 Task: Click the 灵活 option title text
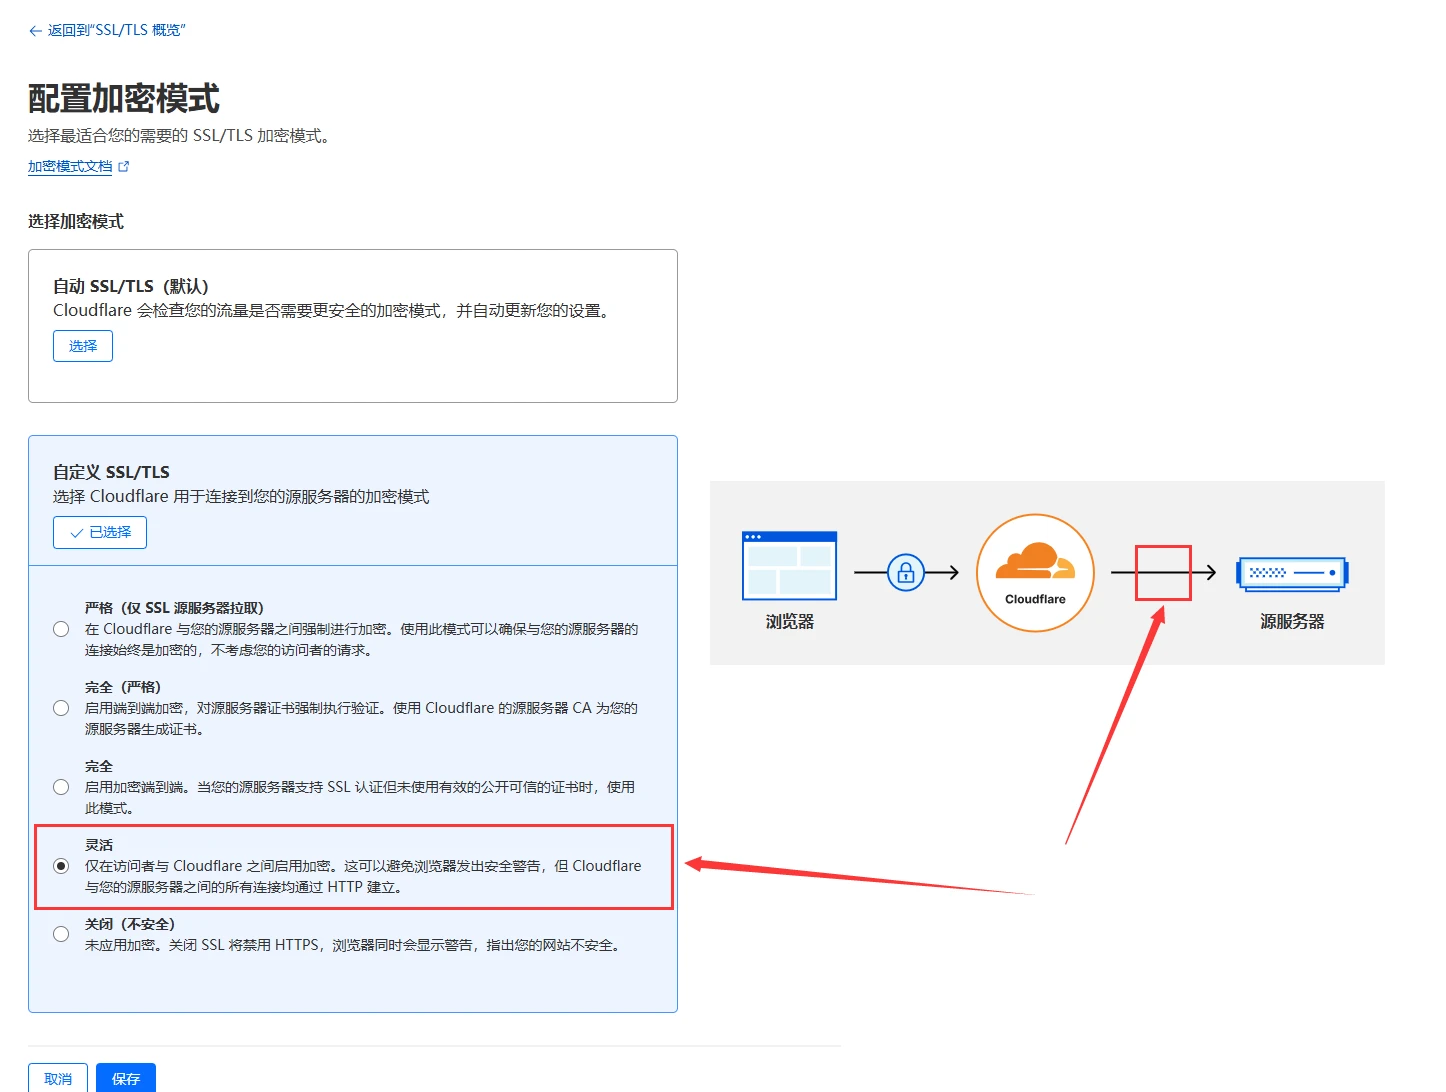(x=99, y=845)
